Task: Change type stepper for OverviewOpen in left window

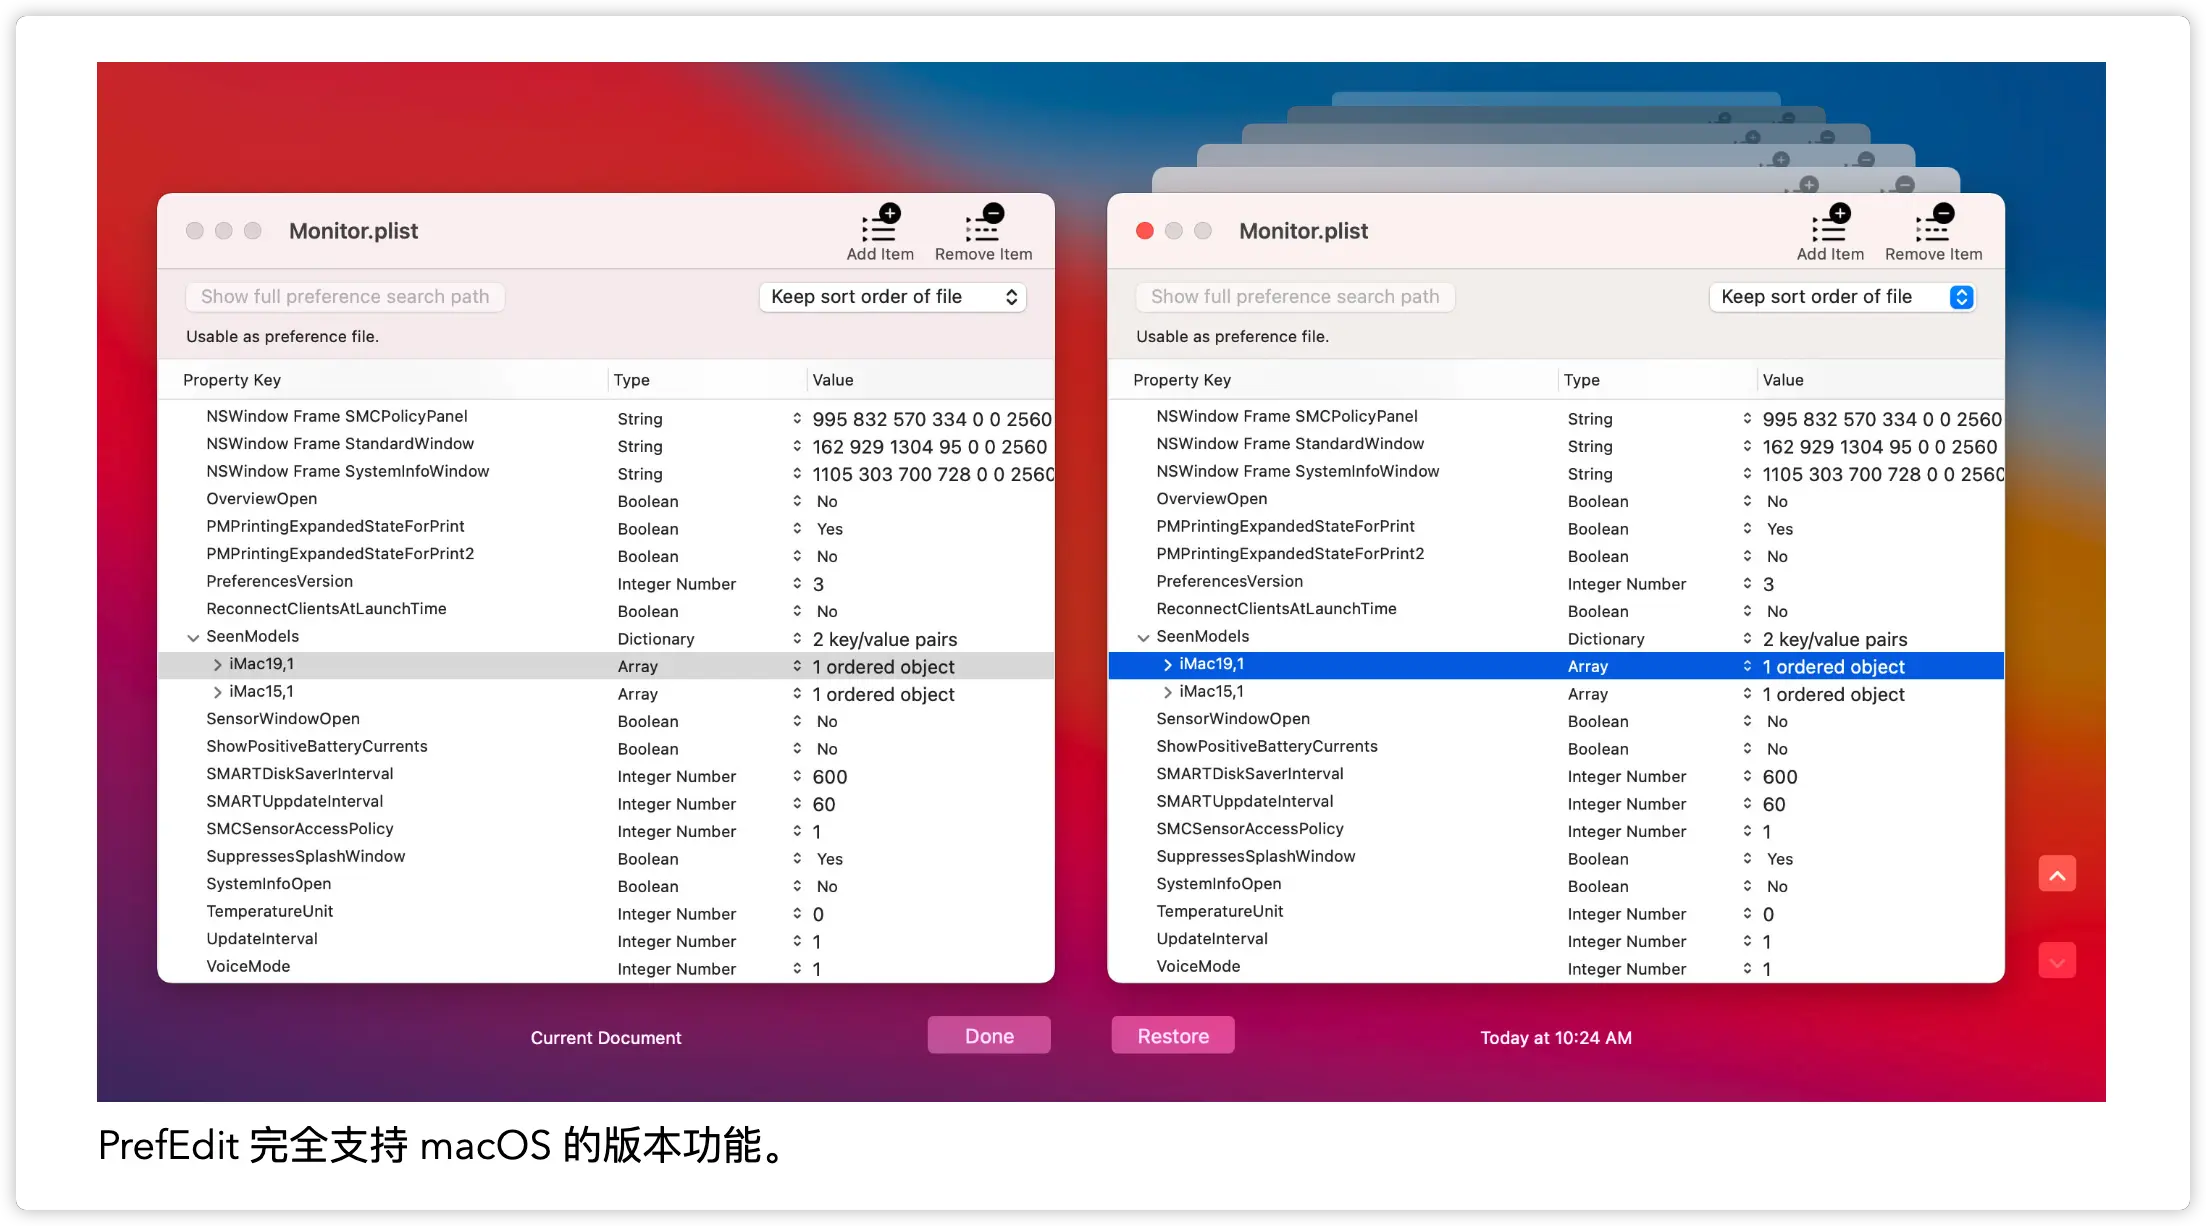Action: tap(797, 501)
